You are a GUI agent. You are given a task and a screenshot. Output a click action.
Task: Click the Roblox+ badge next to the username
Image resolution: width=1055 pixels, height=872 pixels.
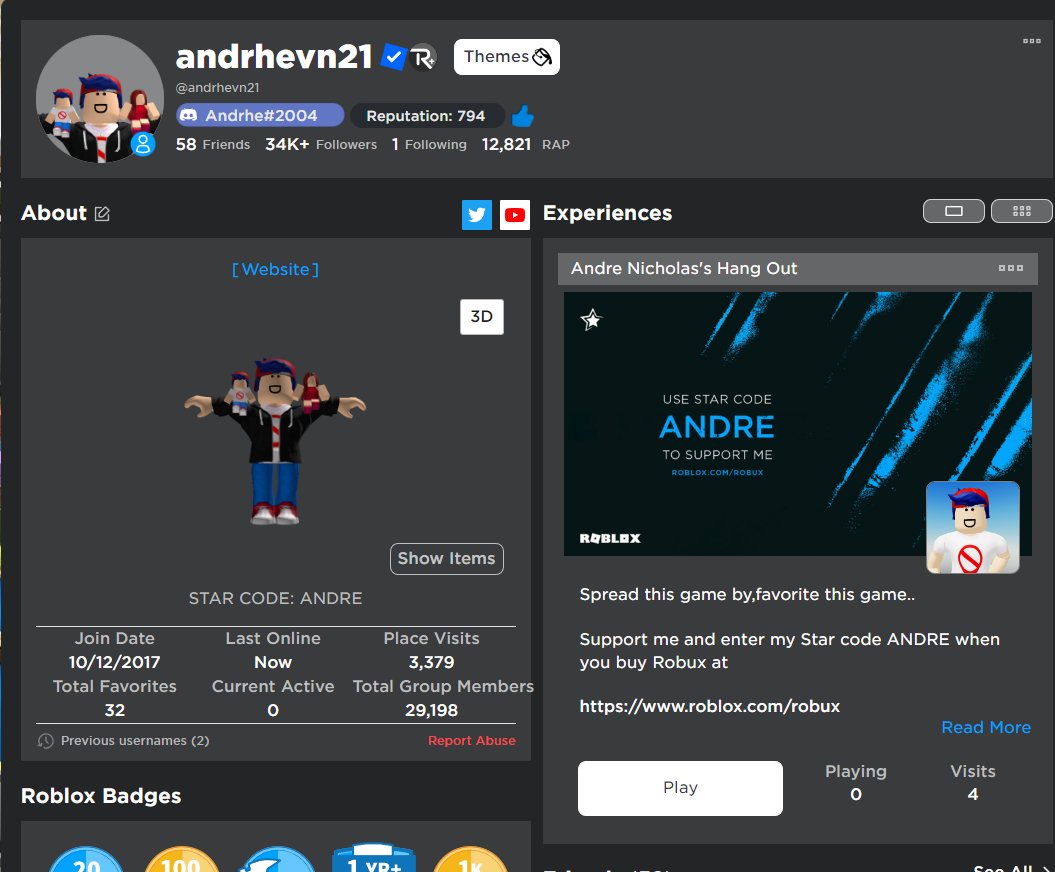pos(423,57)
